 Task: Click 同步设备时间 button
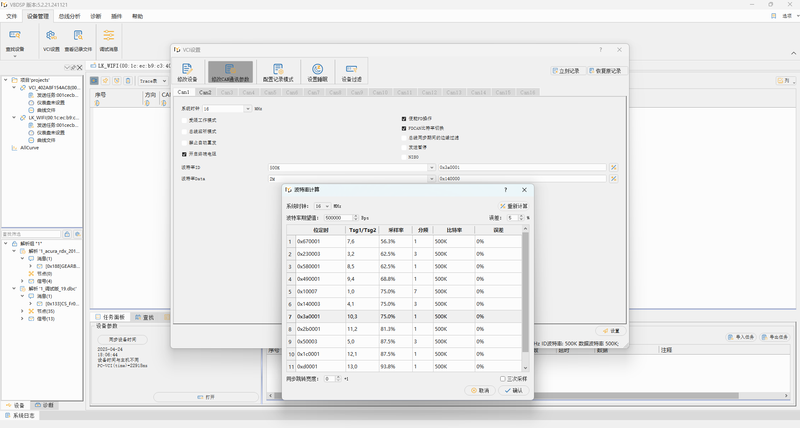click(122, 339)
